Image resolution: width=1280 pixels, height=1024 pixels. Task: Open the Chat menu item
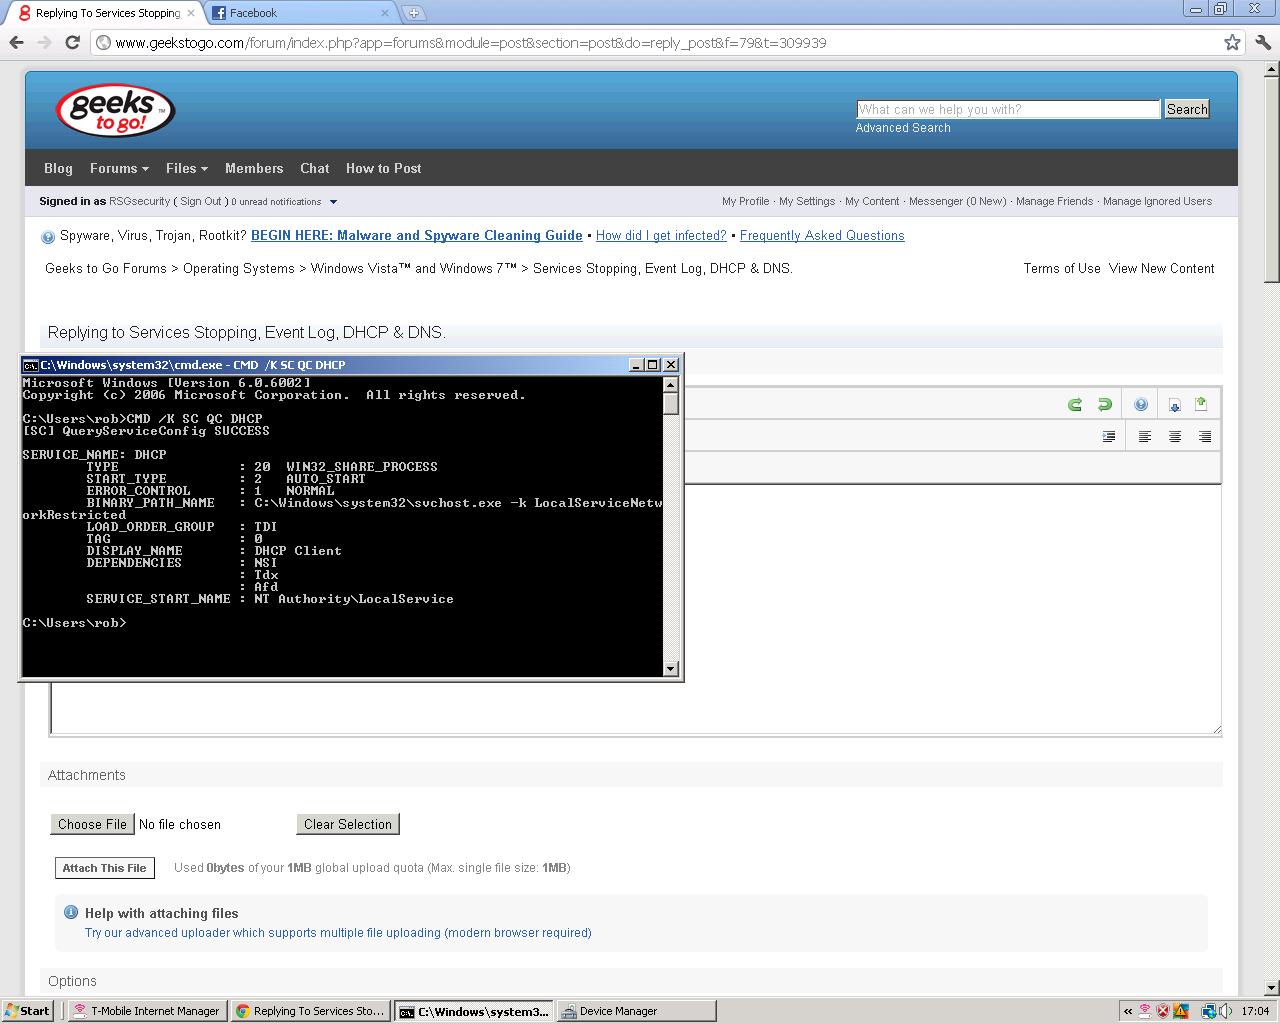315,168
